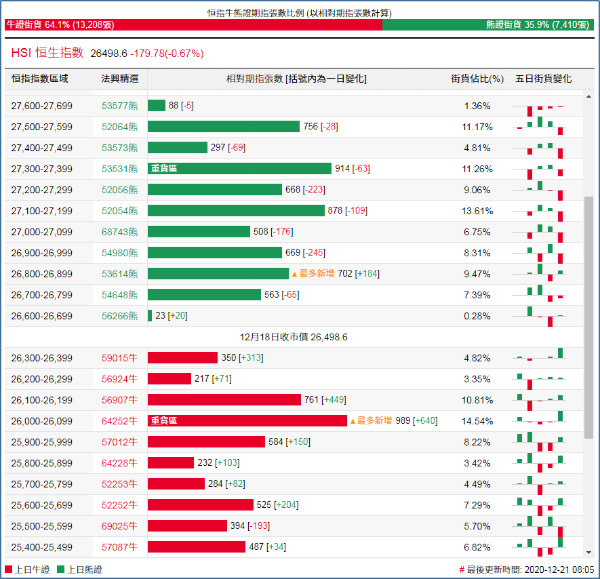Image resolution: width=600 pixels, height=579 pixels.
Task: Click the green bear share 35.9% bar
Action: click(x=488, y=25)
